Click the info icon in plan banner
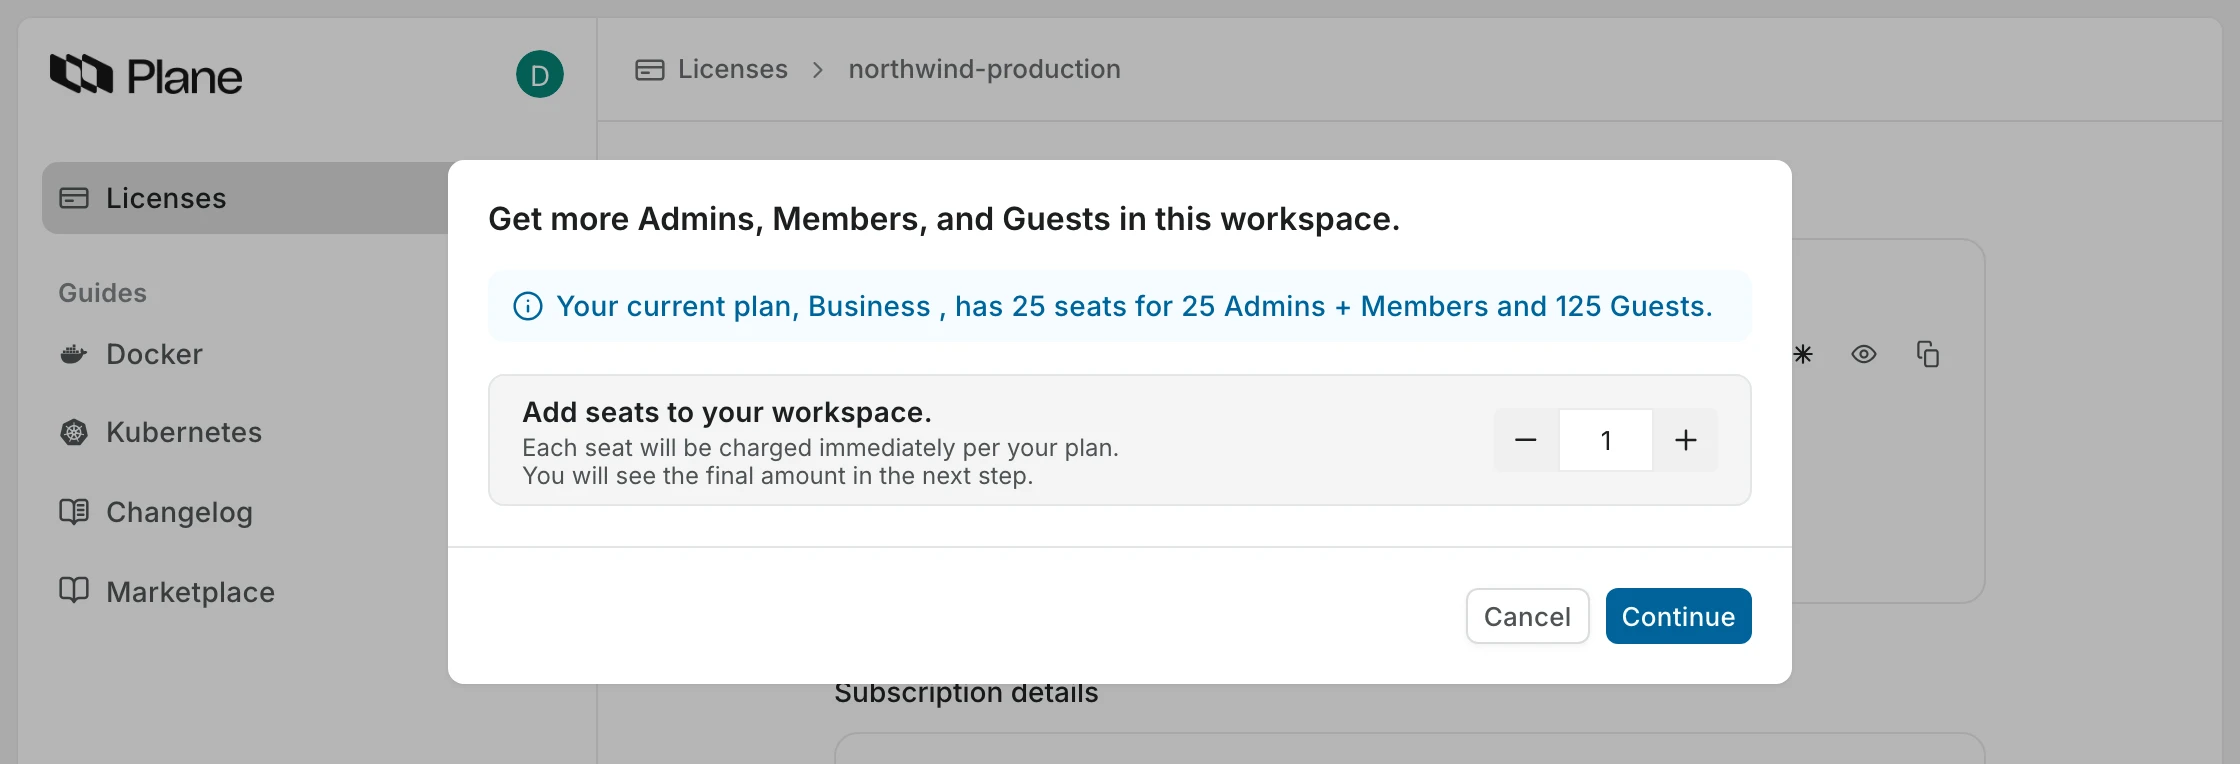2240x764 pixels. click(528, 306)
